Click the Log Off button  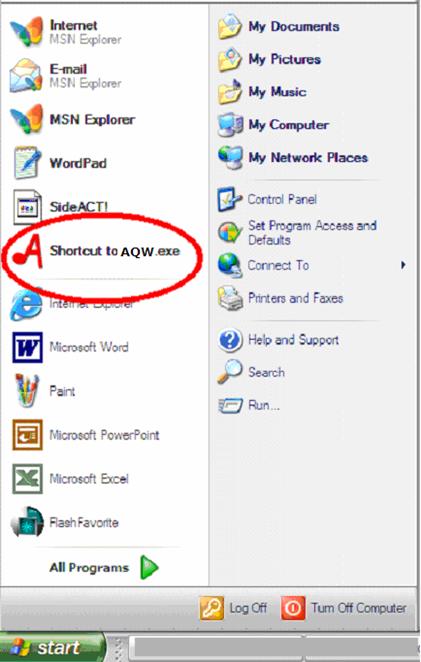pyautogui.click(x=233, y=608)
